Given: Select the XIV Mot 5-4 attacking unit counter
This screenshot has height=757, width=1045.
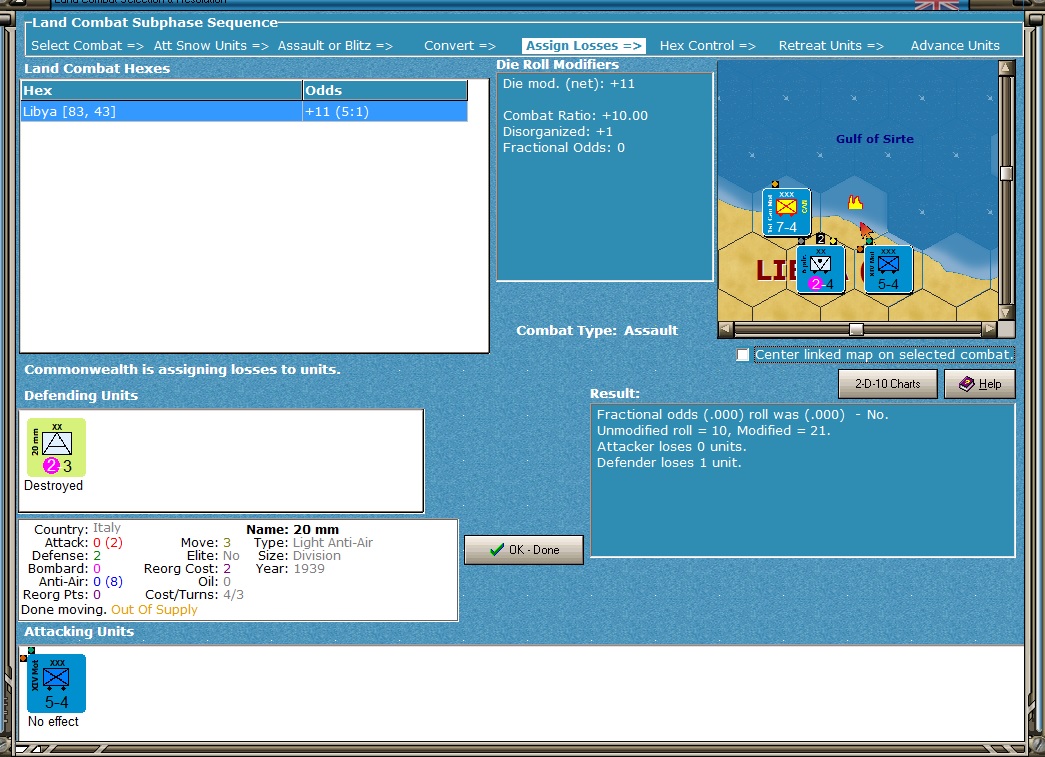Looking at the screenshot, I should (57, 684).
